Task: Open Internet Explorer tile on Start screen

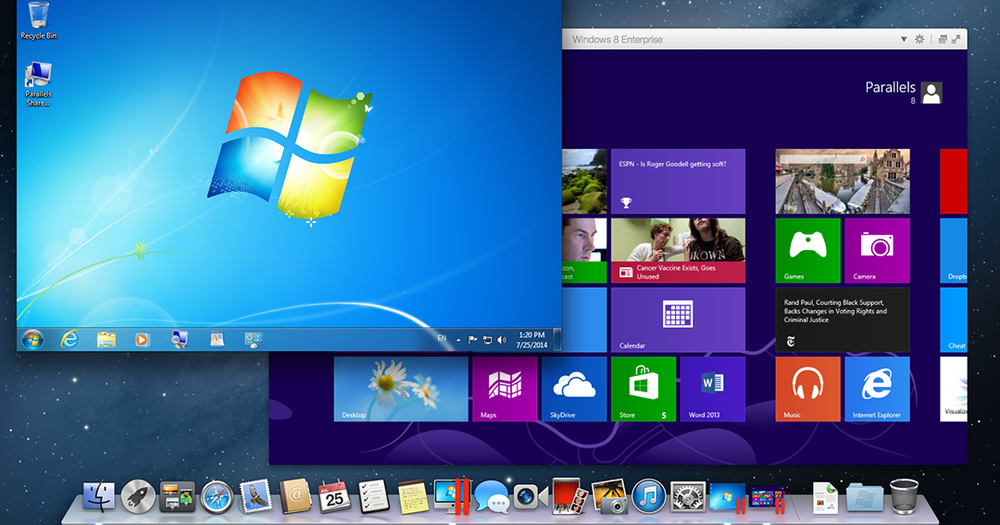Action: (x=877, y=389)
